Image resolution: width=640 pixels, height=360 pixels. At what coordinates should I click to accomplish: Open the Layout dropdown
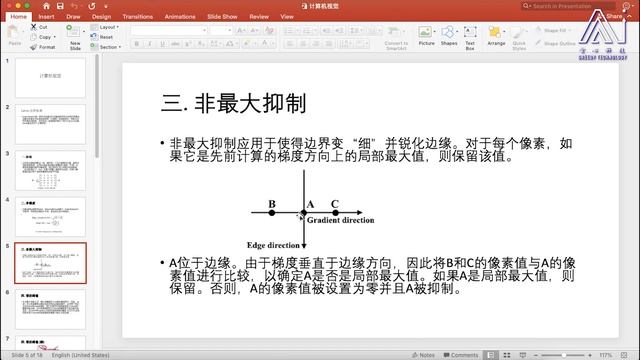[105, 27]
